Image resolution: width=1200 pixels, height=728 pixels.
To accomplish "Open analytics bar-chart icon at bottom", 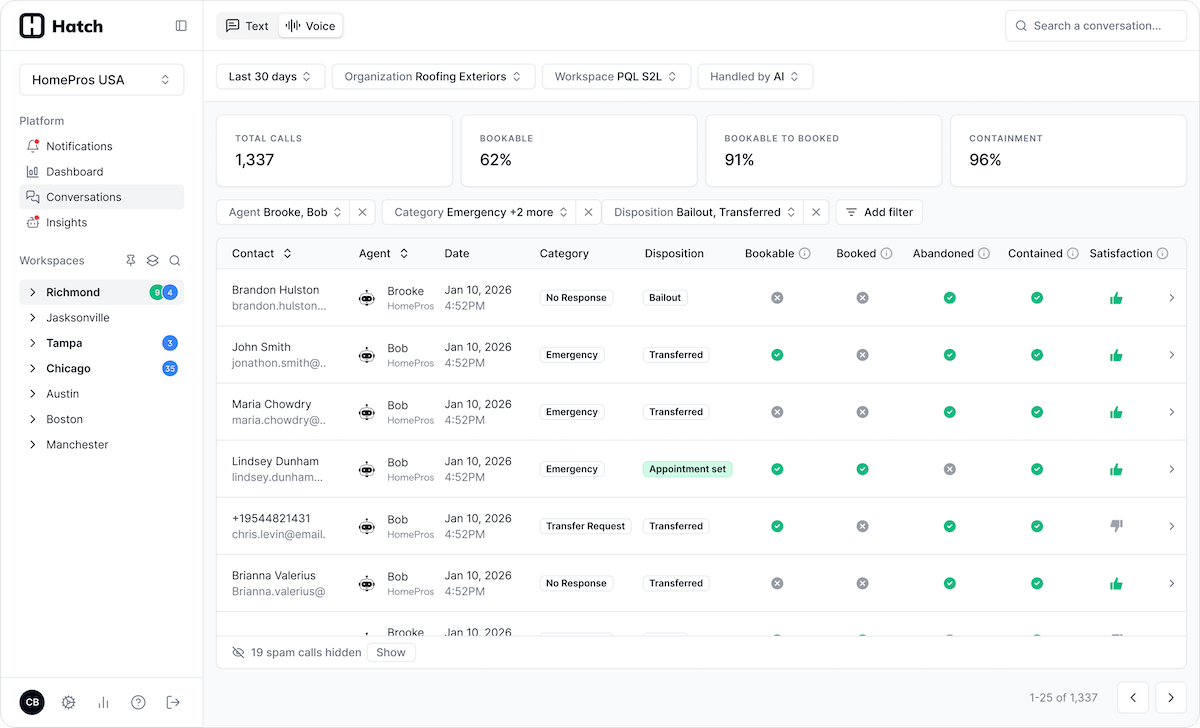I will point(103,702).
